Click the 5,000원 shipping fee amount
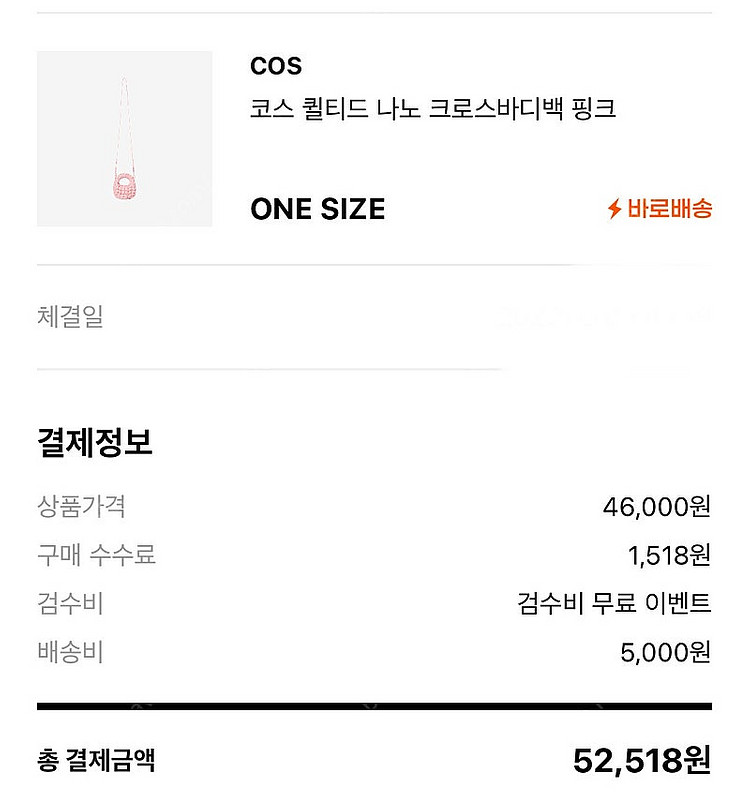The image size is (750, 808). 665,653
